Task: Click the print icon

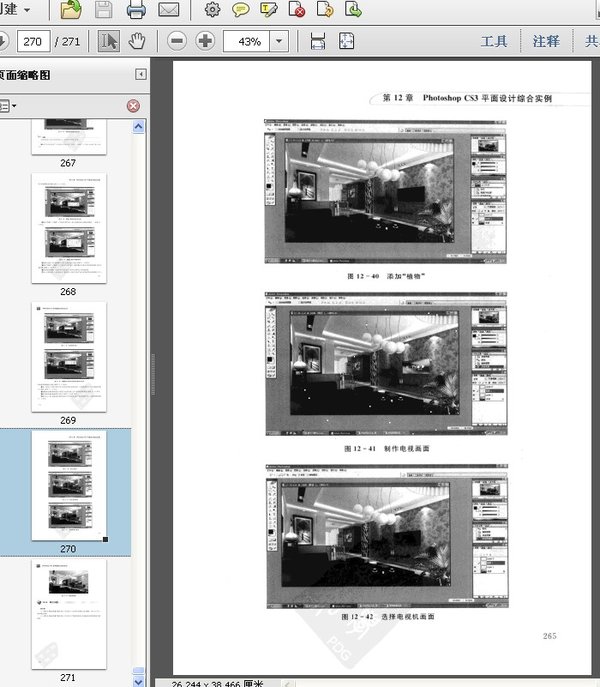Action: coord(136,11)
